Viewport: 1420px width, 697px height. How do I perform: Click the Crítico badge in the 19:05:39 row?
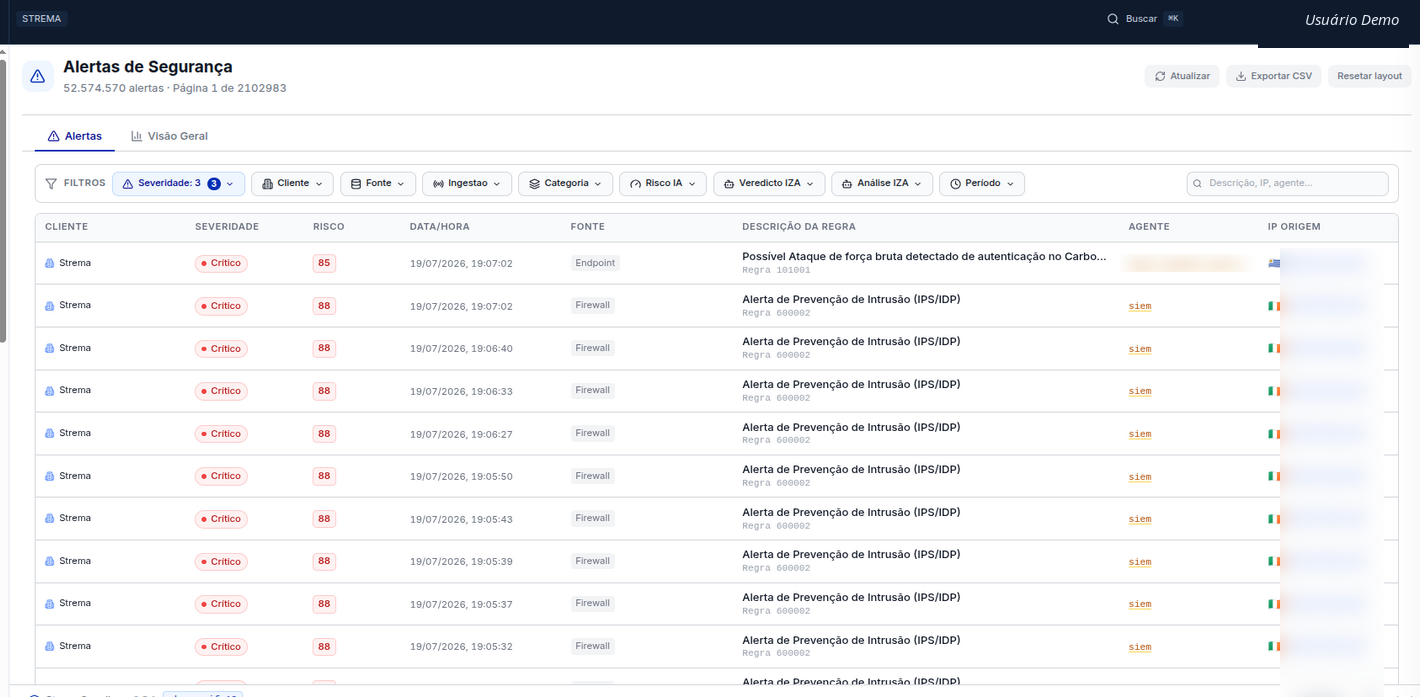click(x=221, y=562)
